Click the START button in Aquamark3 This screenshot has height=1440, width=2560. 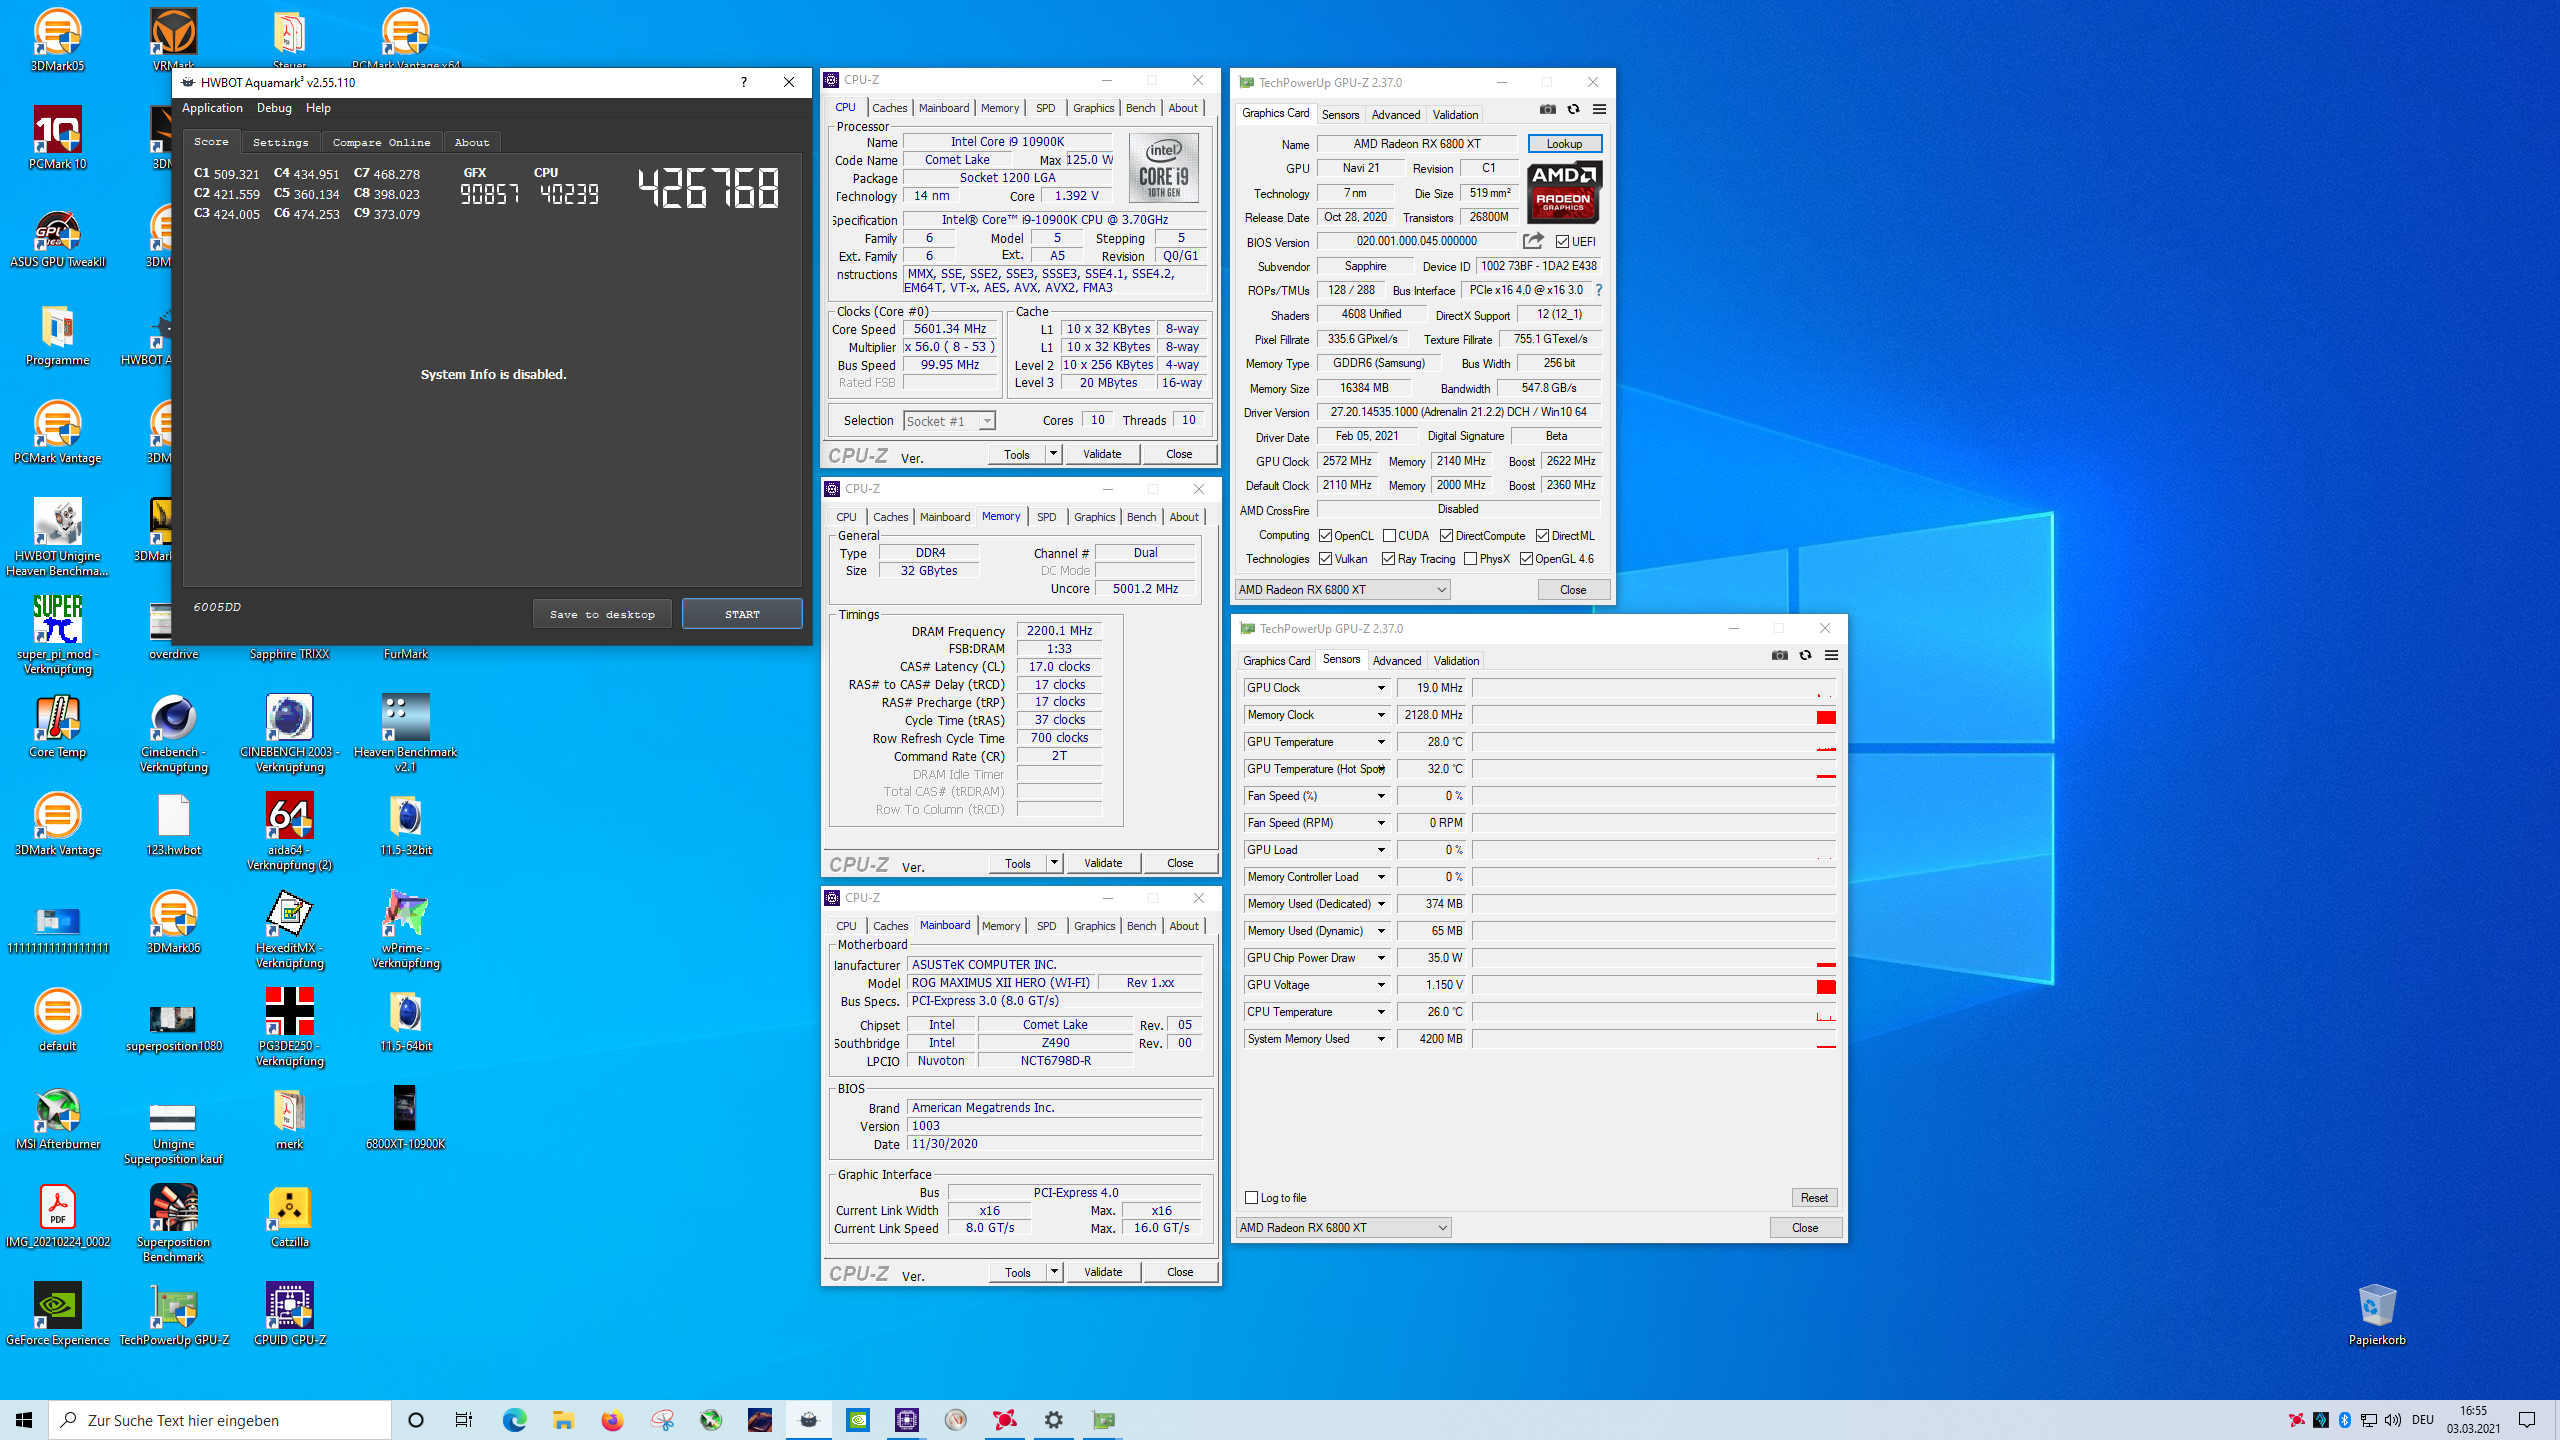(742, 614)
